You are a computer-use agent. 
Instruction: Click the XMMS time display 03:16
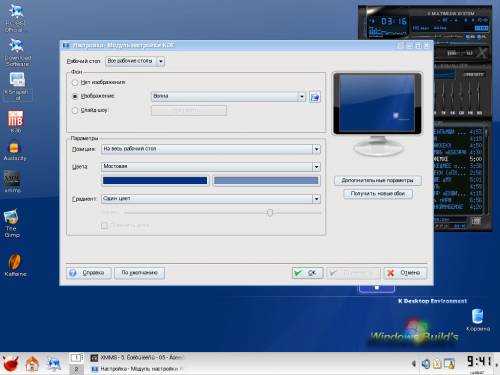point(394,22)
